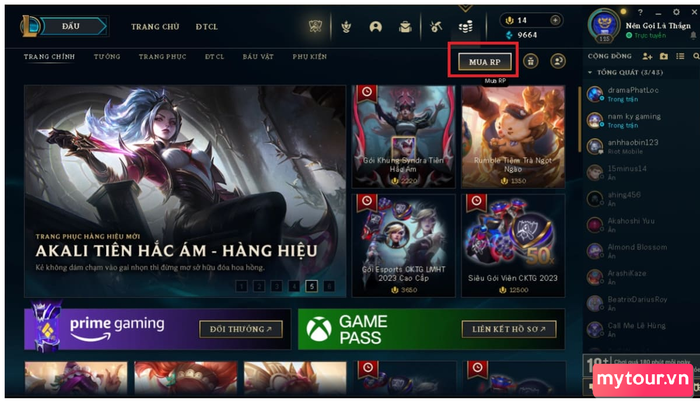Screen dimensions: 700x405
Task: Click the notification bell icon
Action: [x=694, y=35]
